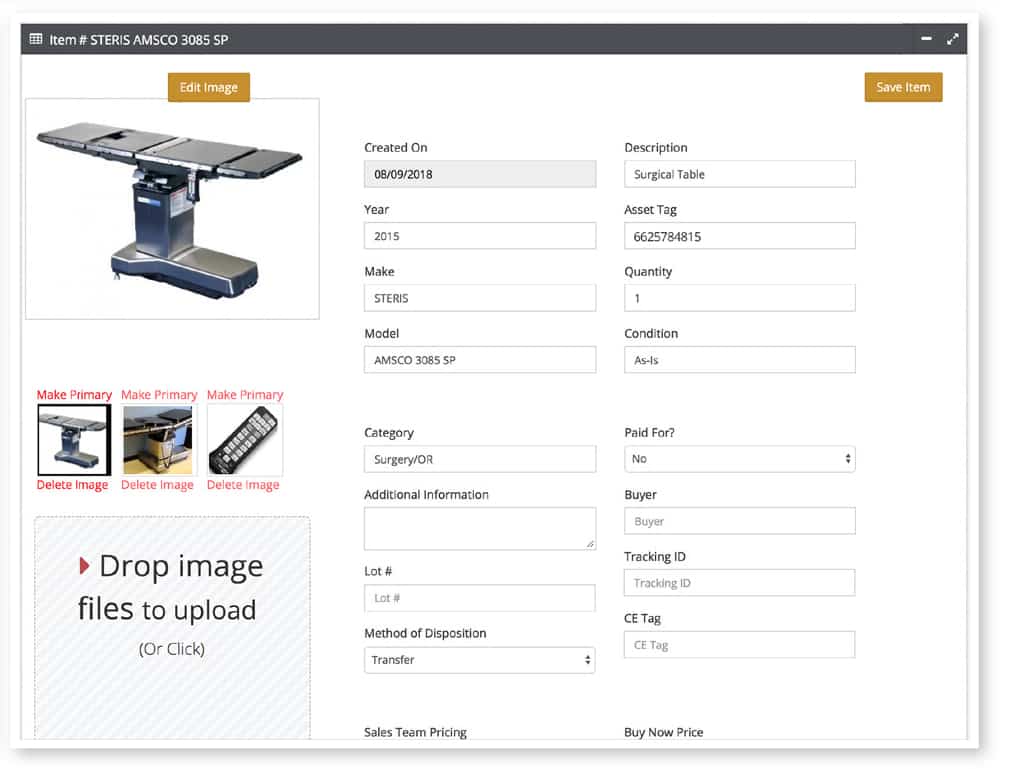Make the first table thumbnail primary
This screenshot has width=1009, height=769.
pos(74,394)
